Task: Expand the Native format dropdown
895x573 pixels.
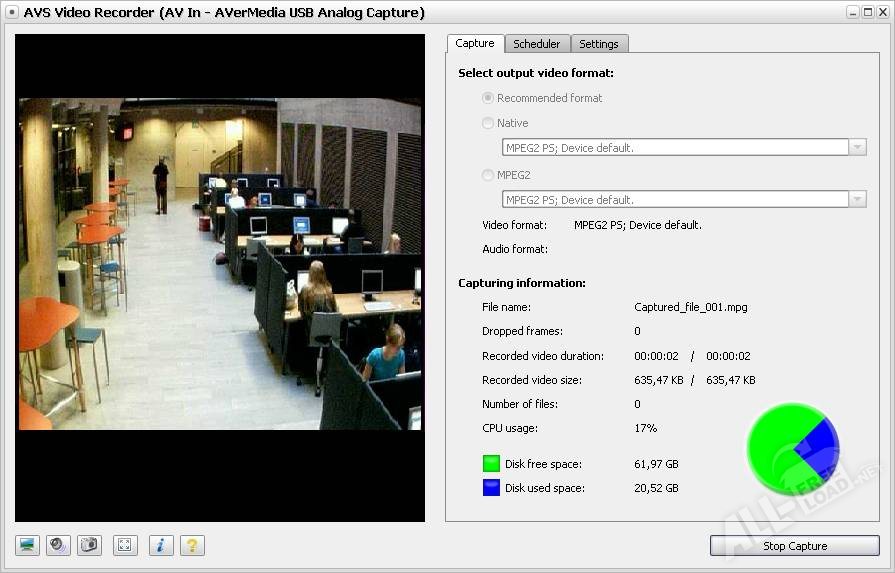Action: click(857, 147)
